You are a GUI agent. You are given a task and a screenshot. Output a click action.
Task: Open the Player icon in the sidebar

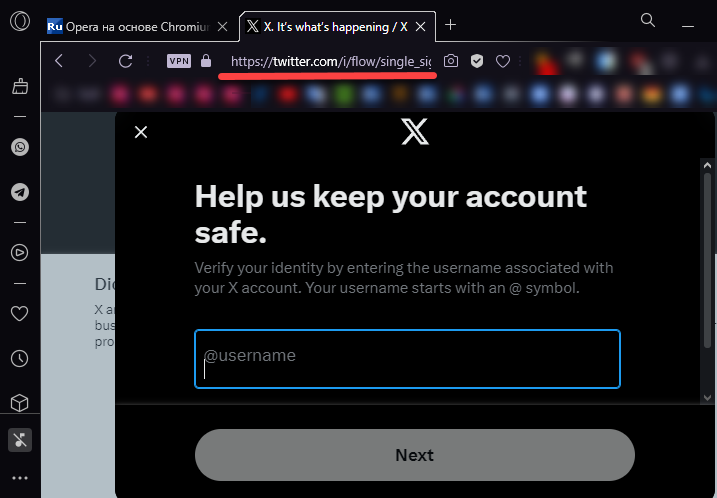click(20, 252)
